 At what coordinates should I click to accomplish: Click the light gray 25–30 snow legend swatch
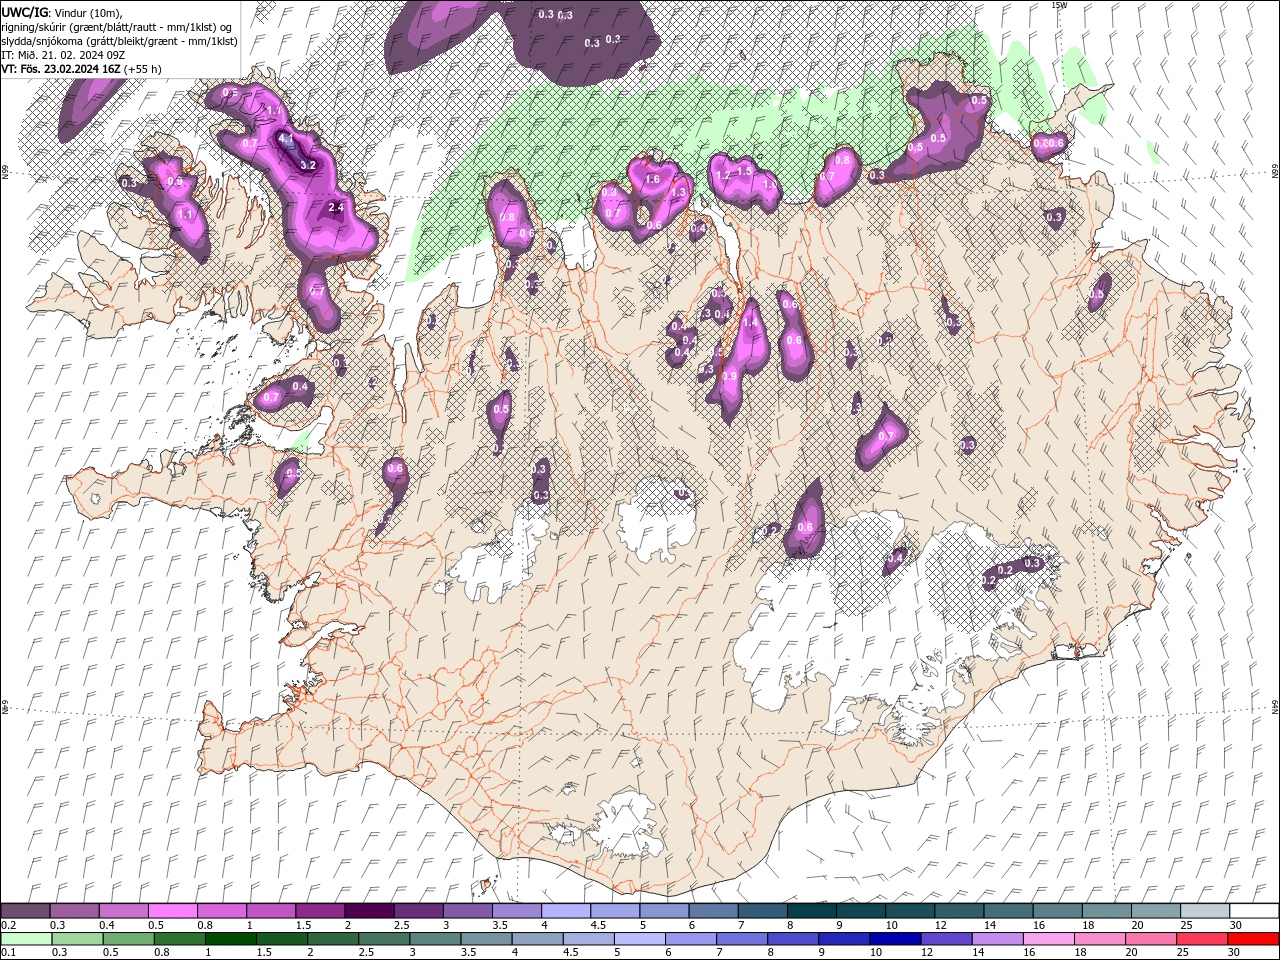tap(1206, 911)
